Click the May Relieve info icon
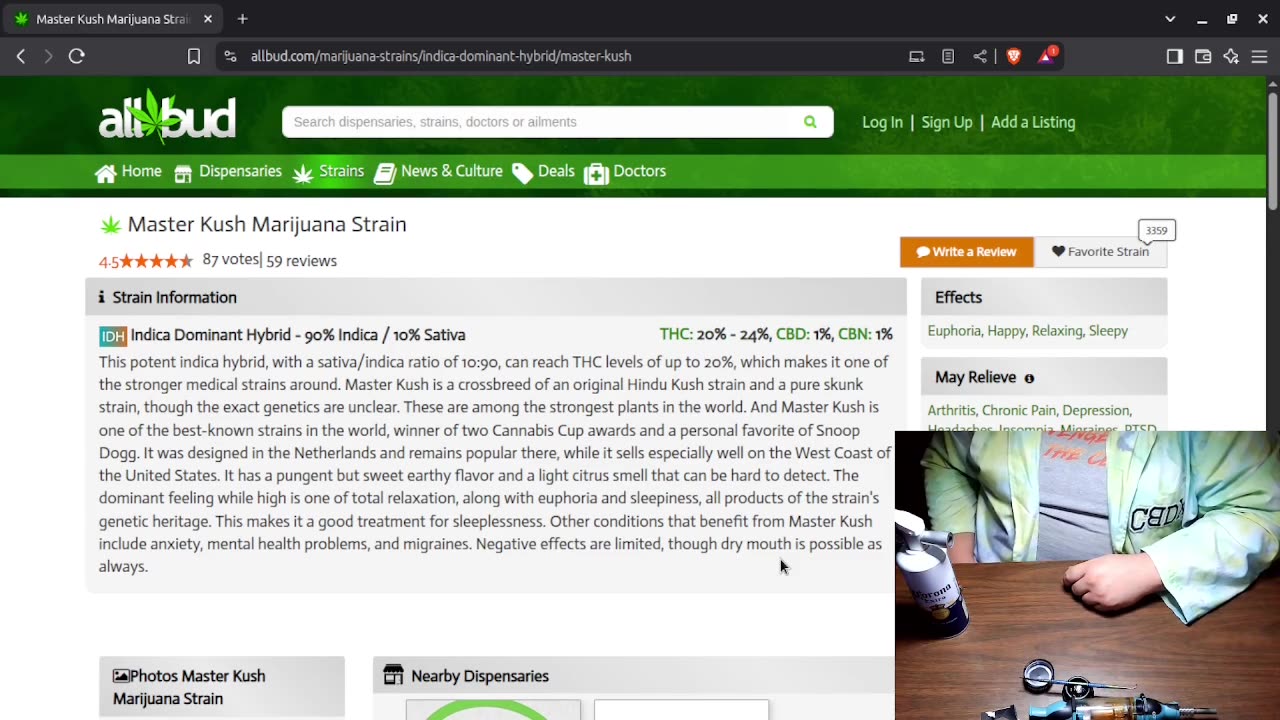This screenshot has height=720, width=1280. click(x=1029, y=378)
